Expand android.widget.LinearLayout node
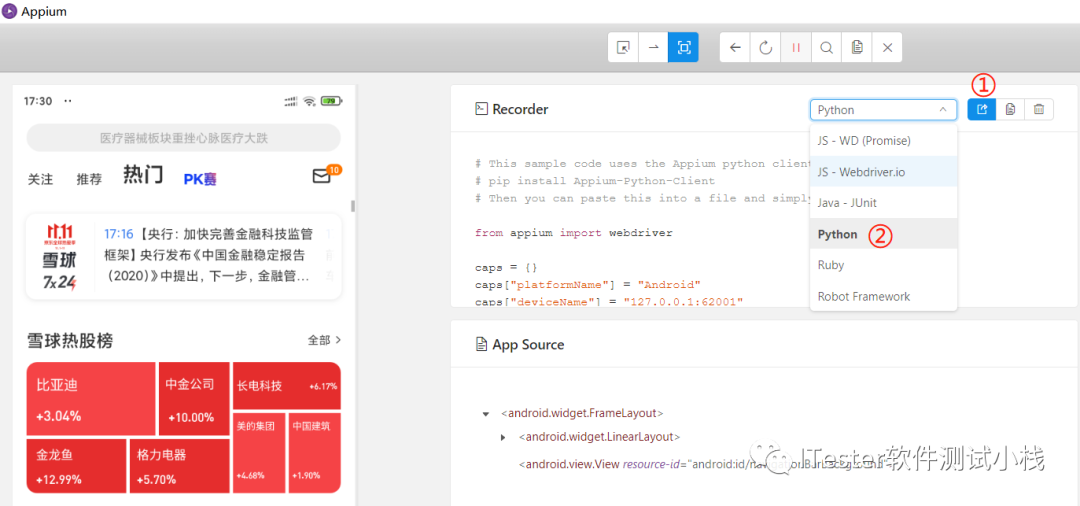This screenshot has height=506, width=1080. (503, 437)
